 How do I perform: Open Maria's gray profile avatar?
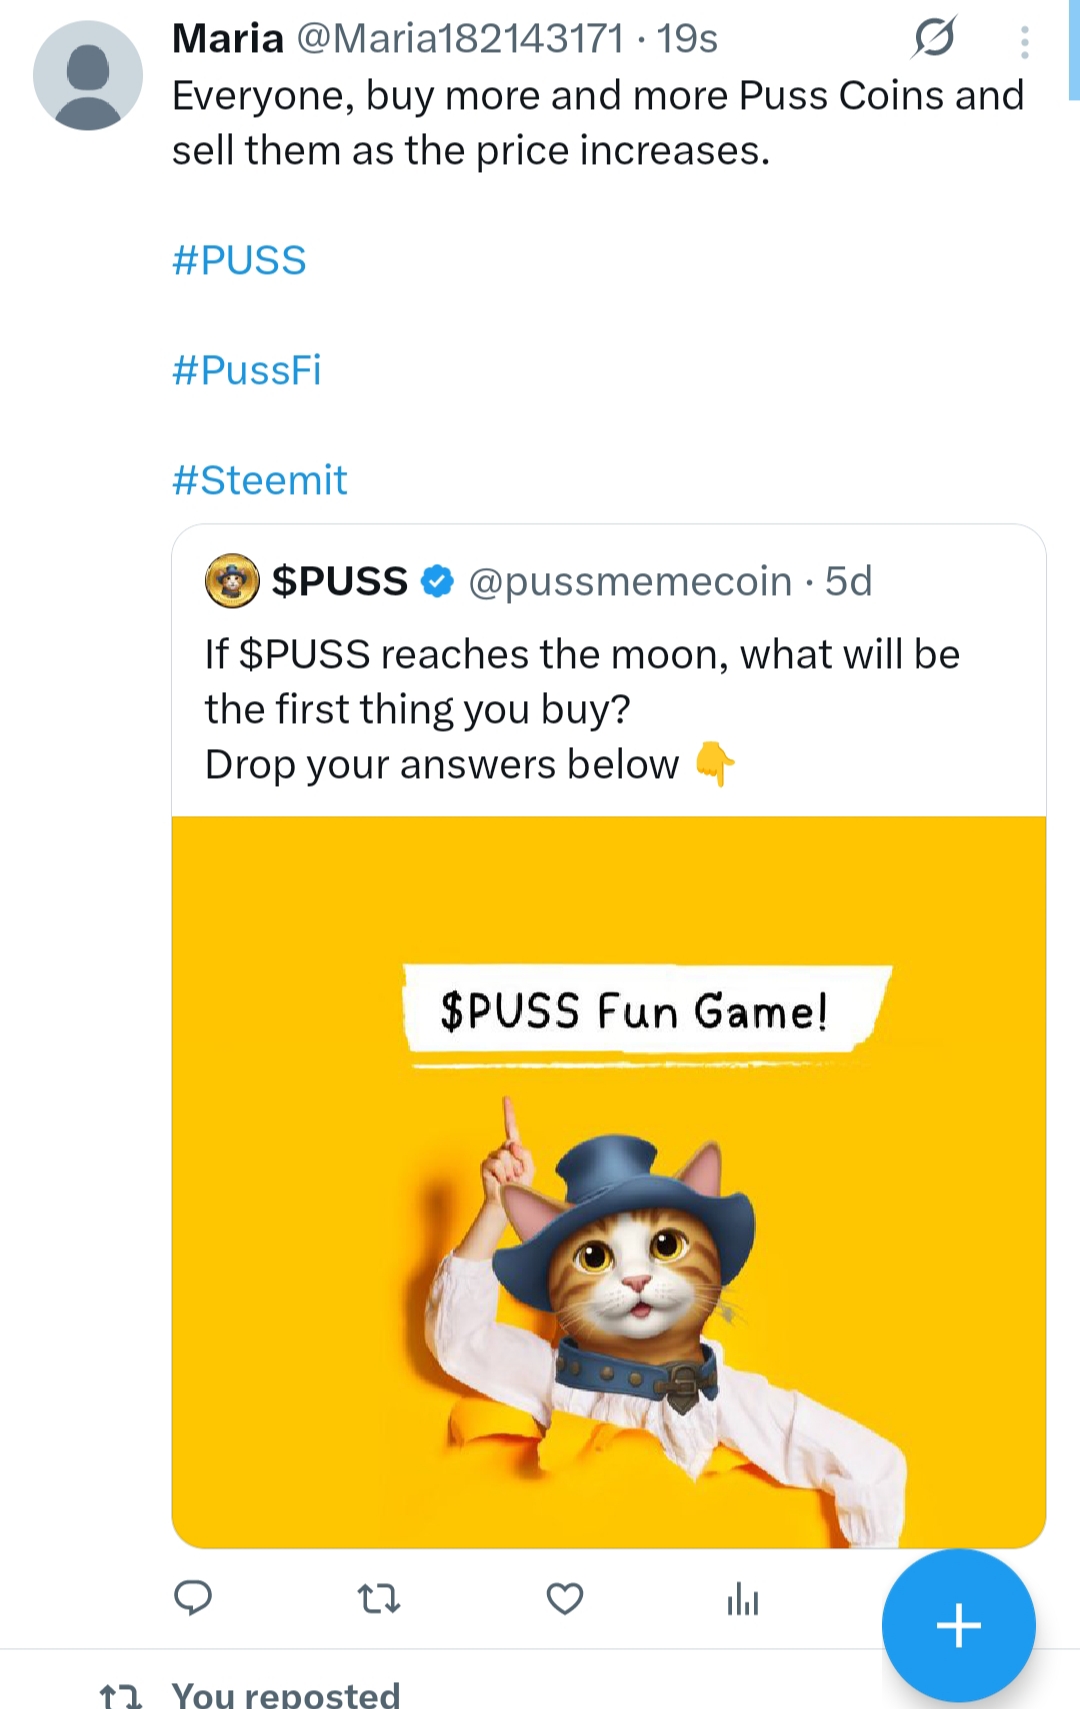click(x=88, y=75)
